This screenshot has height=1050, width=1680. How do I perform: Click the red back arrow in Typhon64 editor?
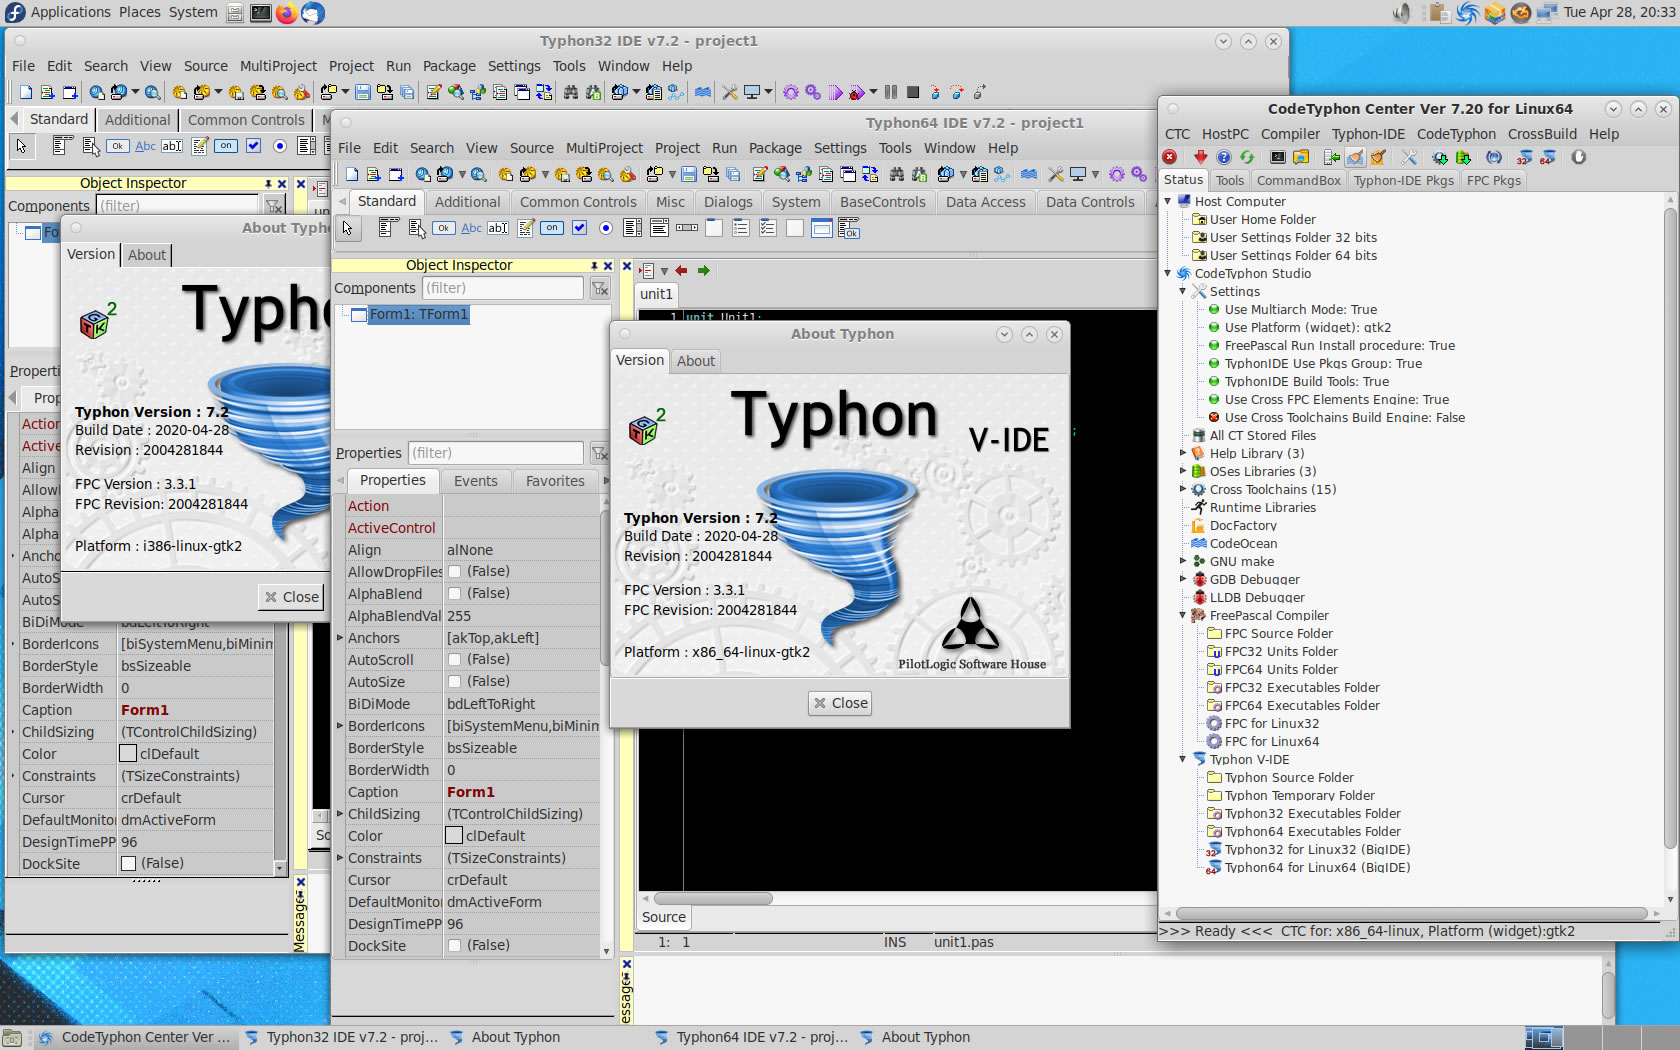(681, 270)
